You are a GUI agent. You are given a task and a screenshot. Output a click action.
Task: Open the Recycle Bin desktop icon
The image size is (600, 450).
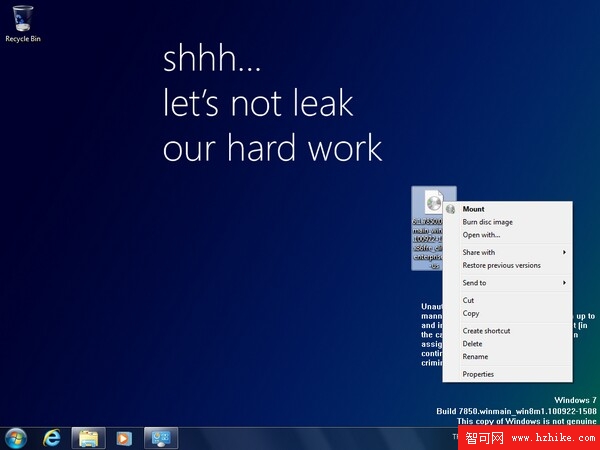point(23,24)
